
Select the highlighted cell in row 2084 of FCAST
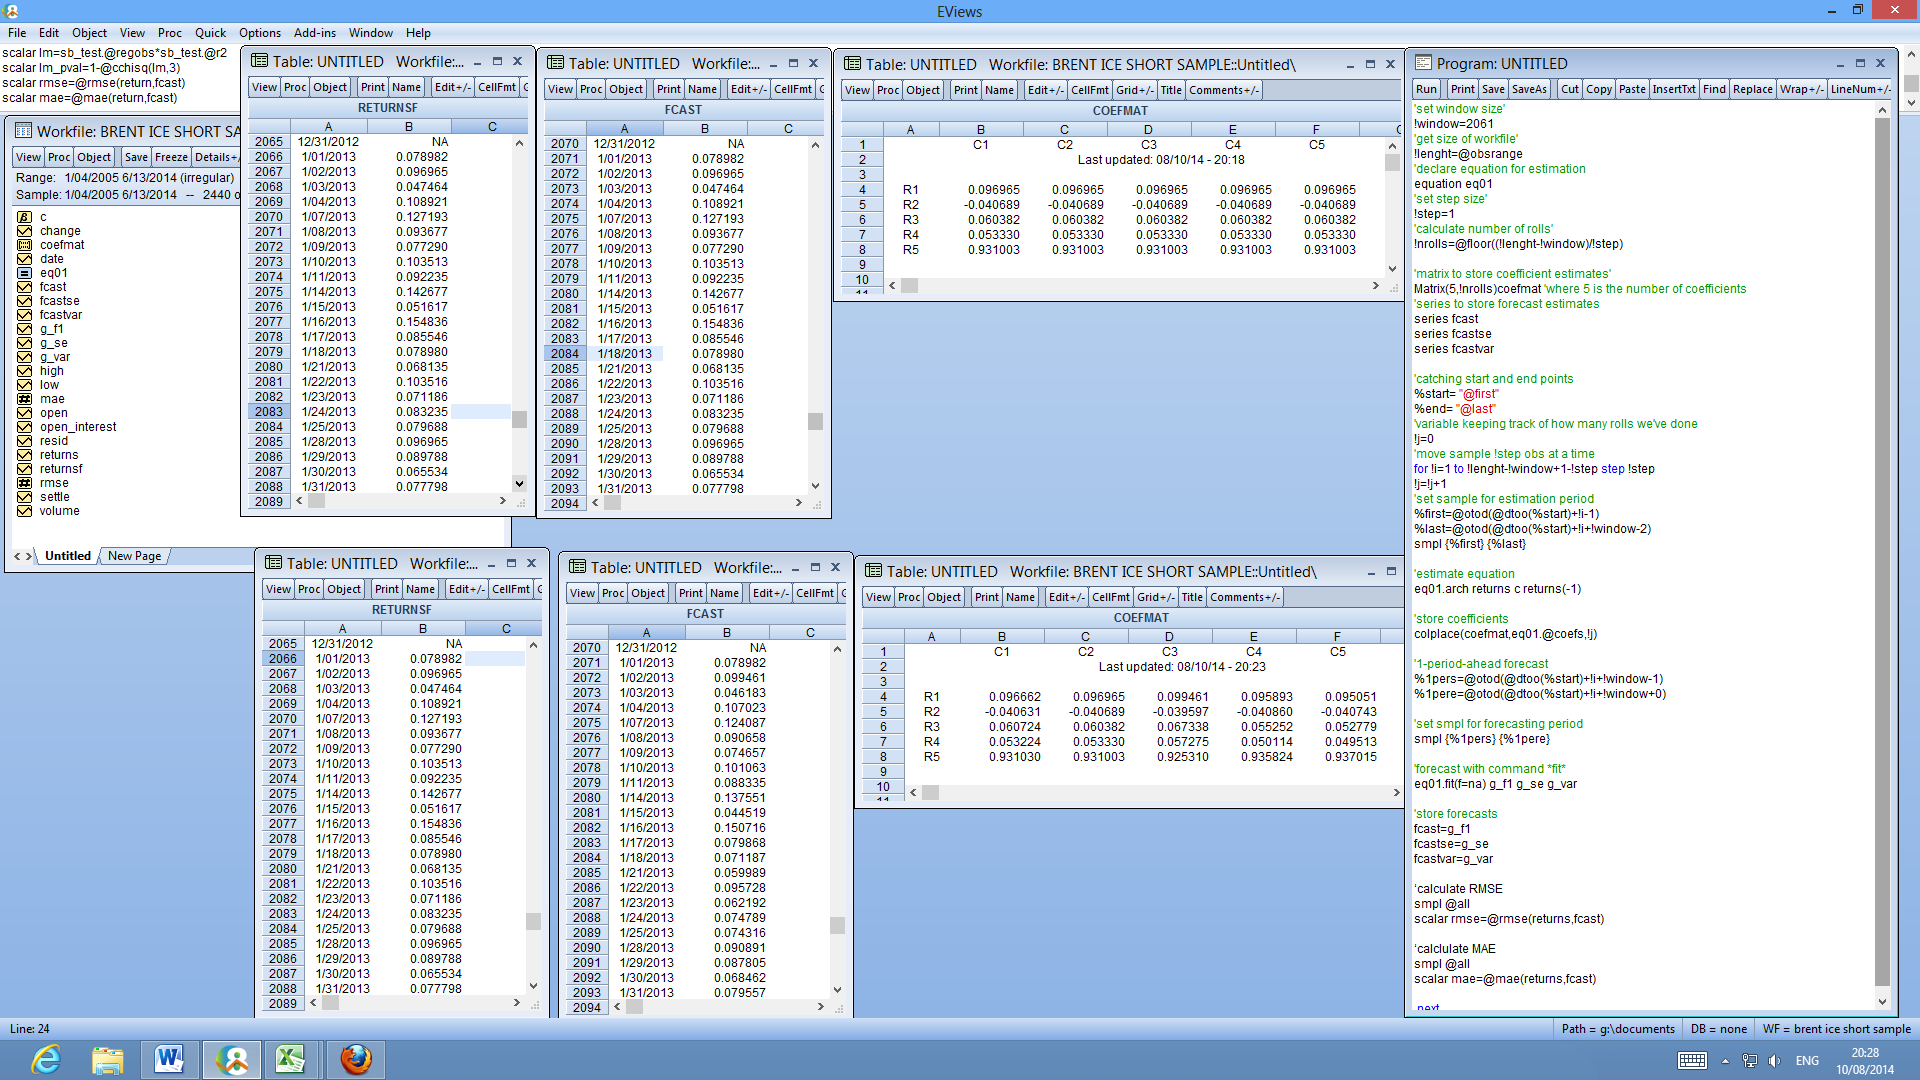[x=625, y=353]
